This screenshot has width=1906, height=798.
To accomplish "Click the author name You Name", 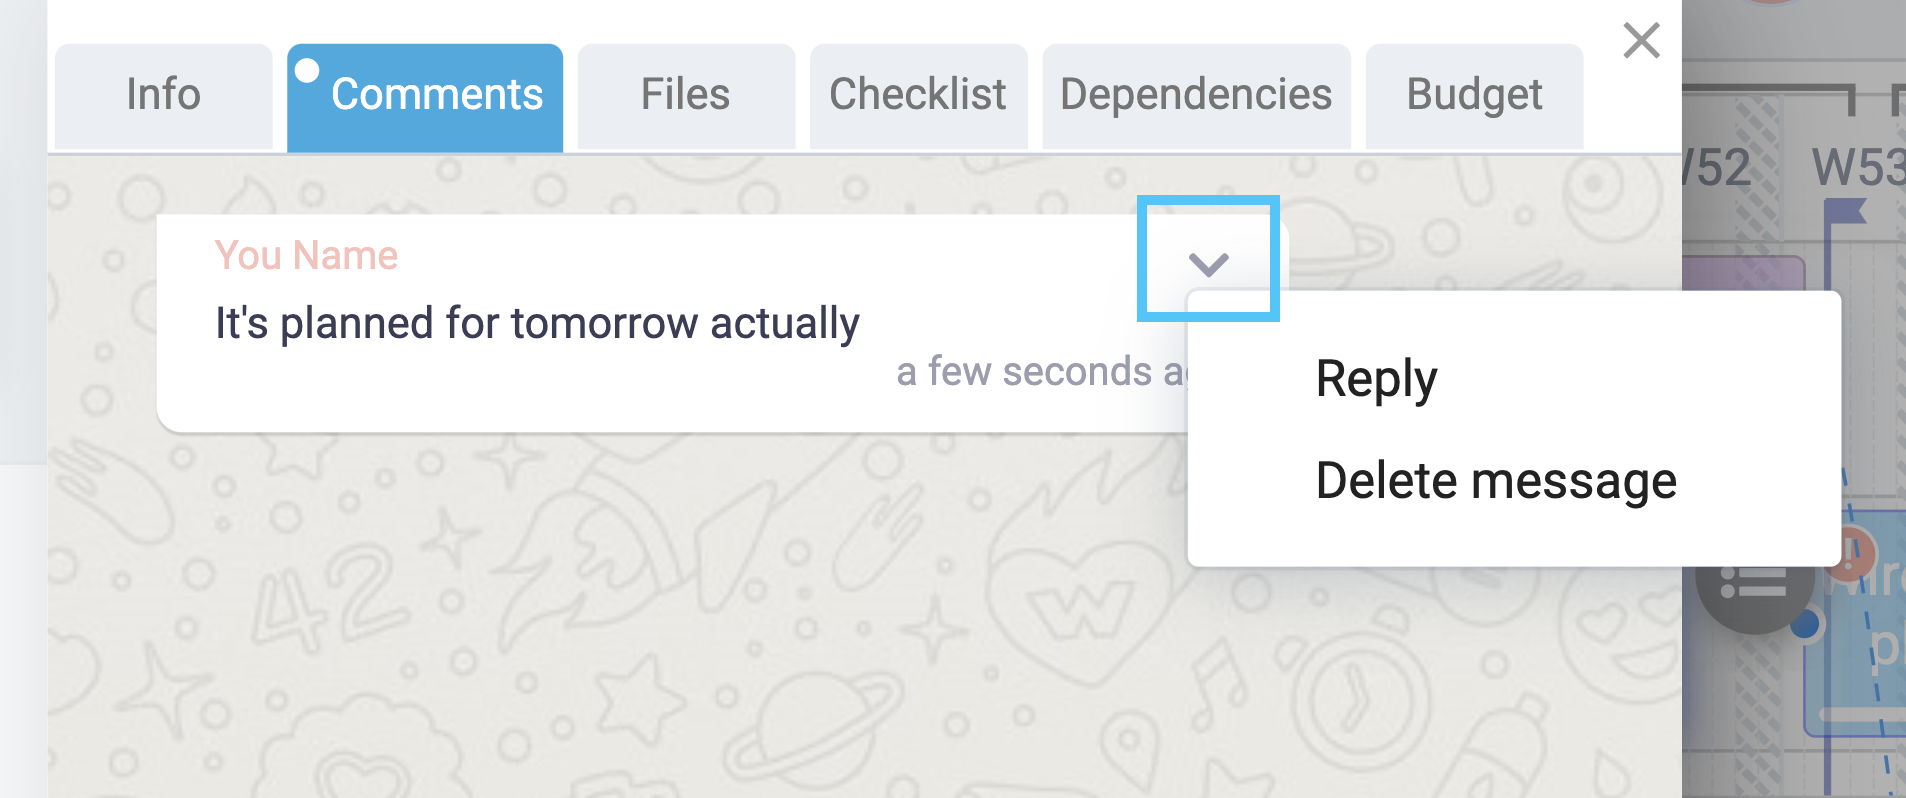I will click(x=306, y=256).
